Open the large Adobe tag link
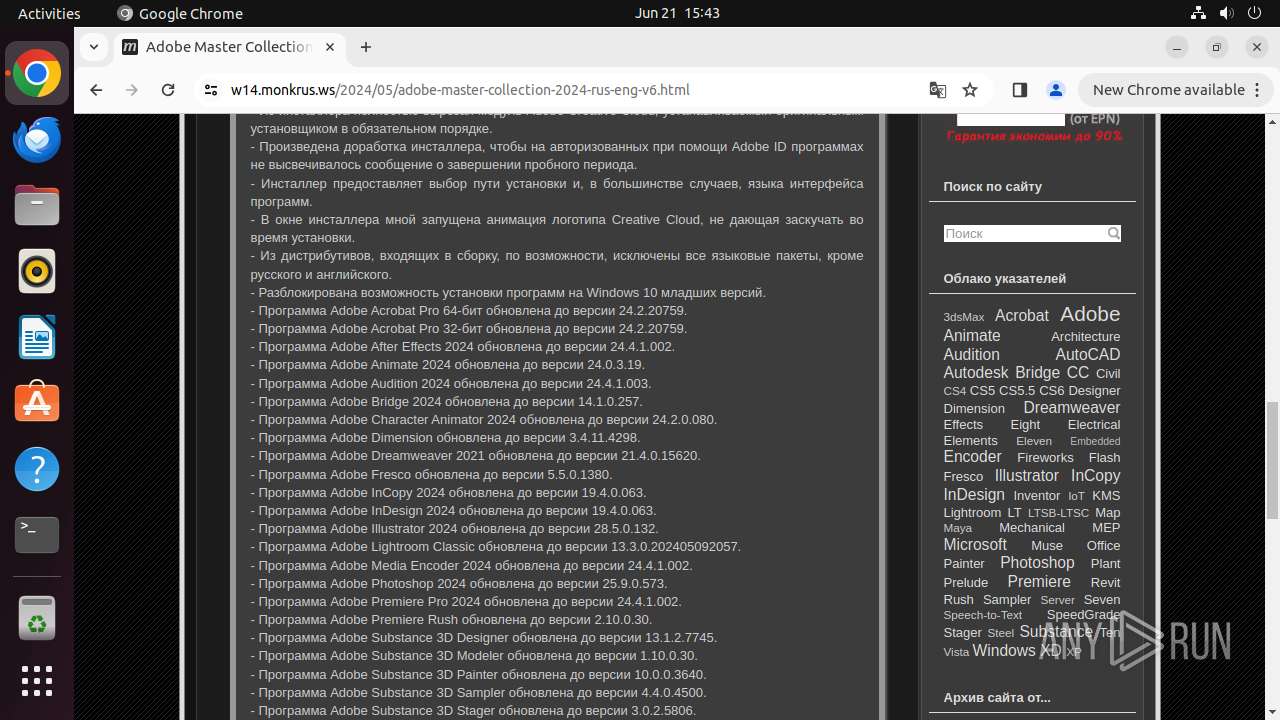The image size is (1280, 720). click(x=1090, y=314)
